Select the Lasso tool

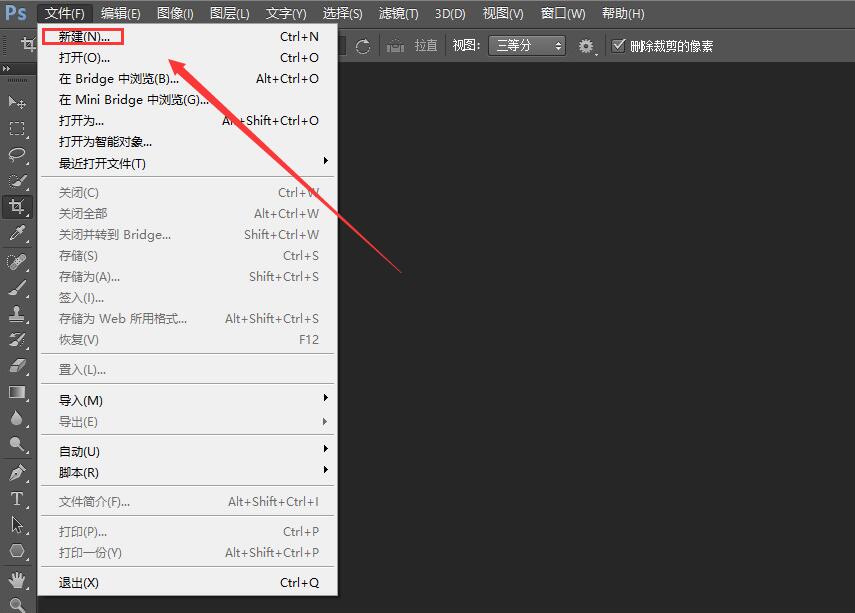tap(17, 154)
